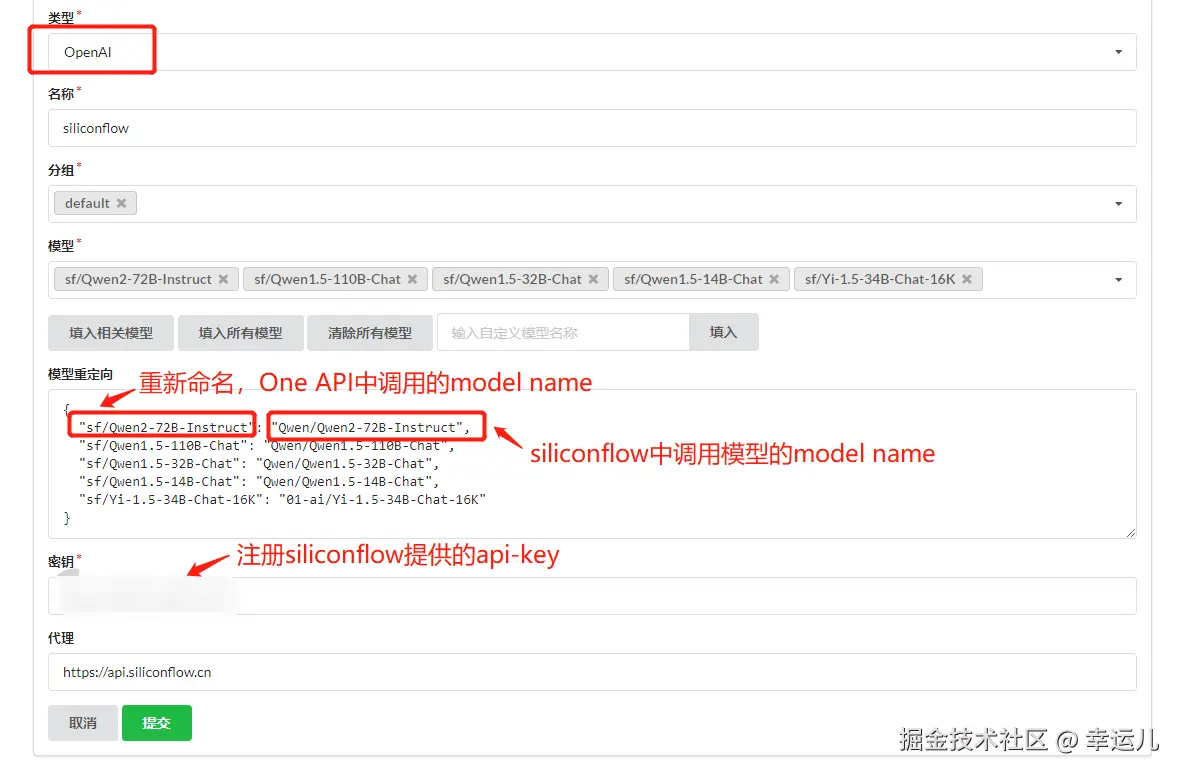Click the "sf/Yi-1.5-34B-Chat-16K" JSON line
This screenshot has height=776, width=1182.
tap(282, 500)
